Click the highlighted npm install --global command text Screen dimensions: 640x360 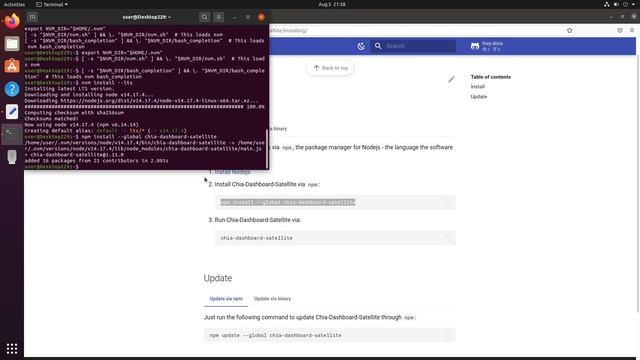tap(288, 202)
